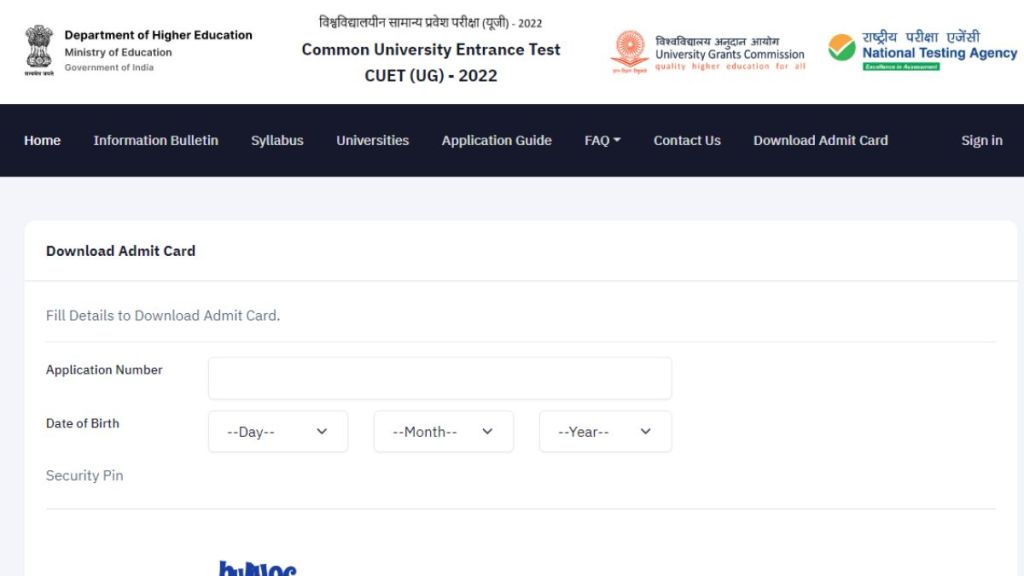Open the --Month-- dropdown
The height and width of the screenshot is (576, 1024).
coord(443,431)
